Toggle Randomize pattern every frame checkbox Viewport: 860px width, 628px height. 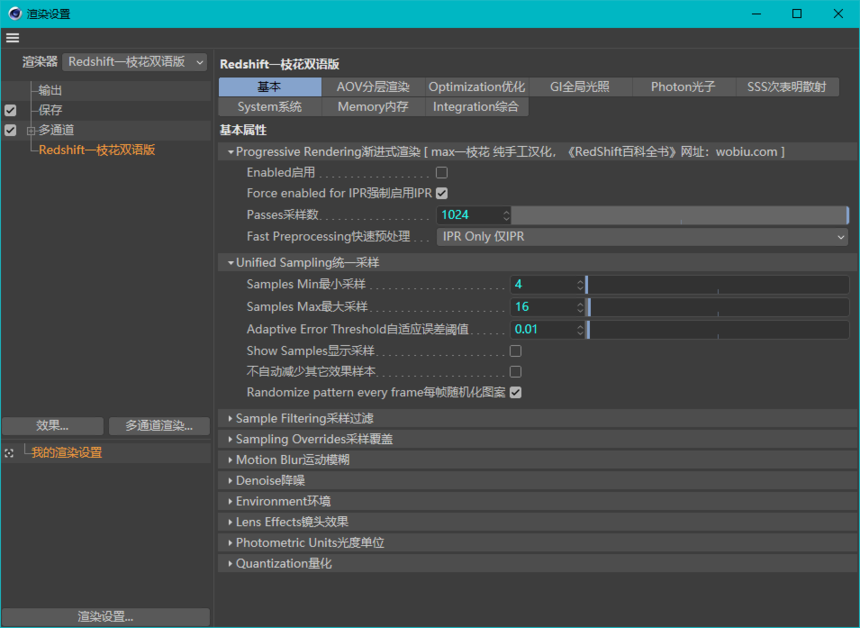click(x=516, y=393)
